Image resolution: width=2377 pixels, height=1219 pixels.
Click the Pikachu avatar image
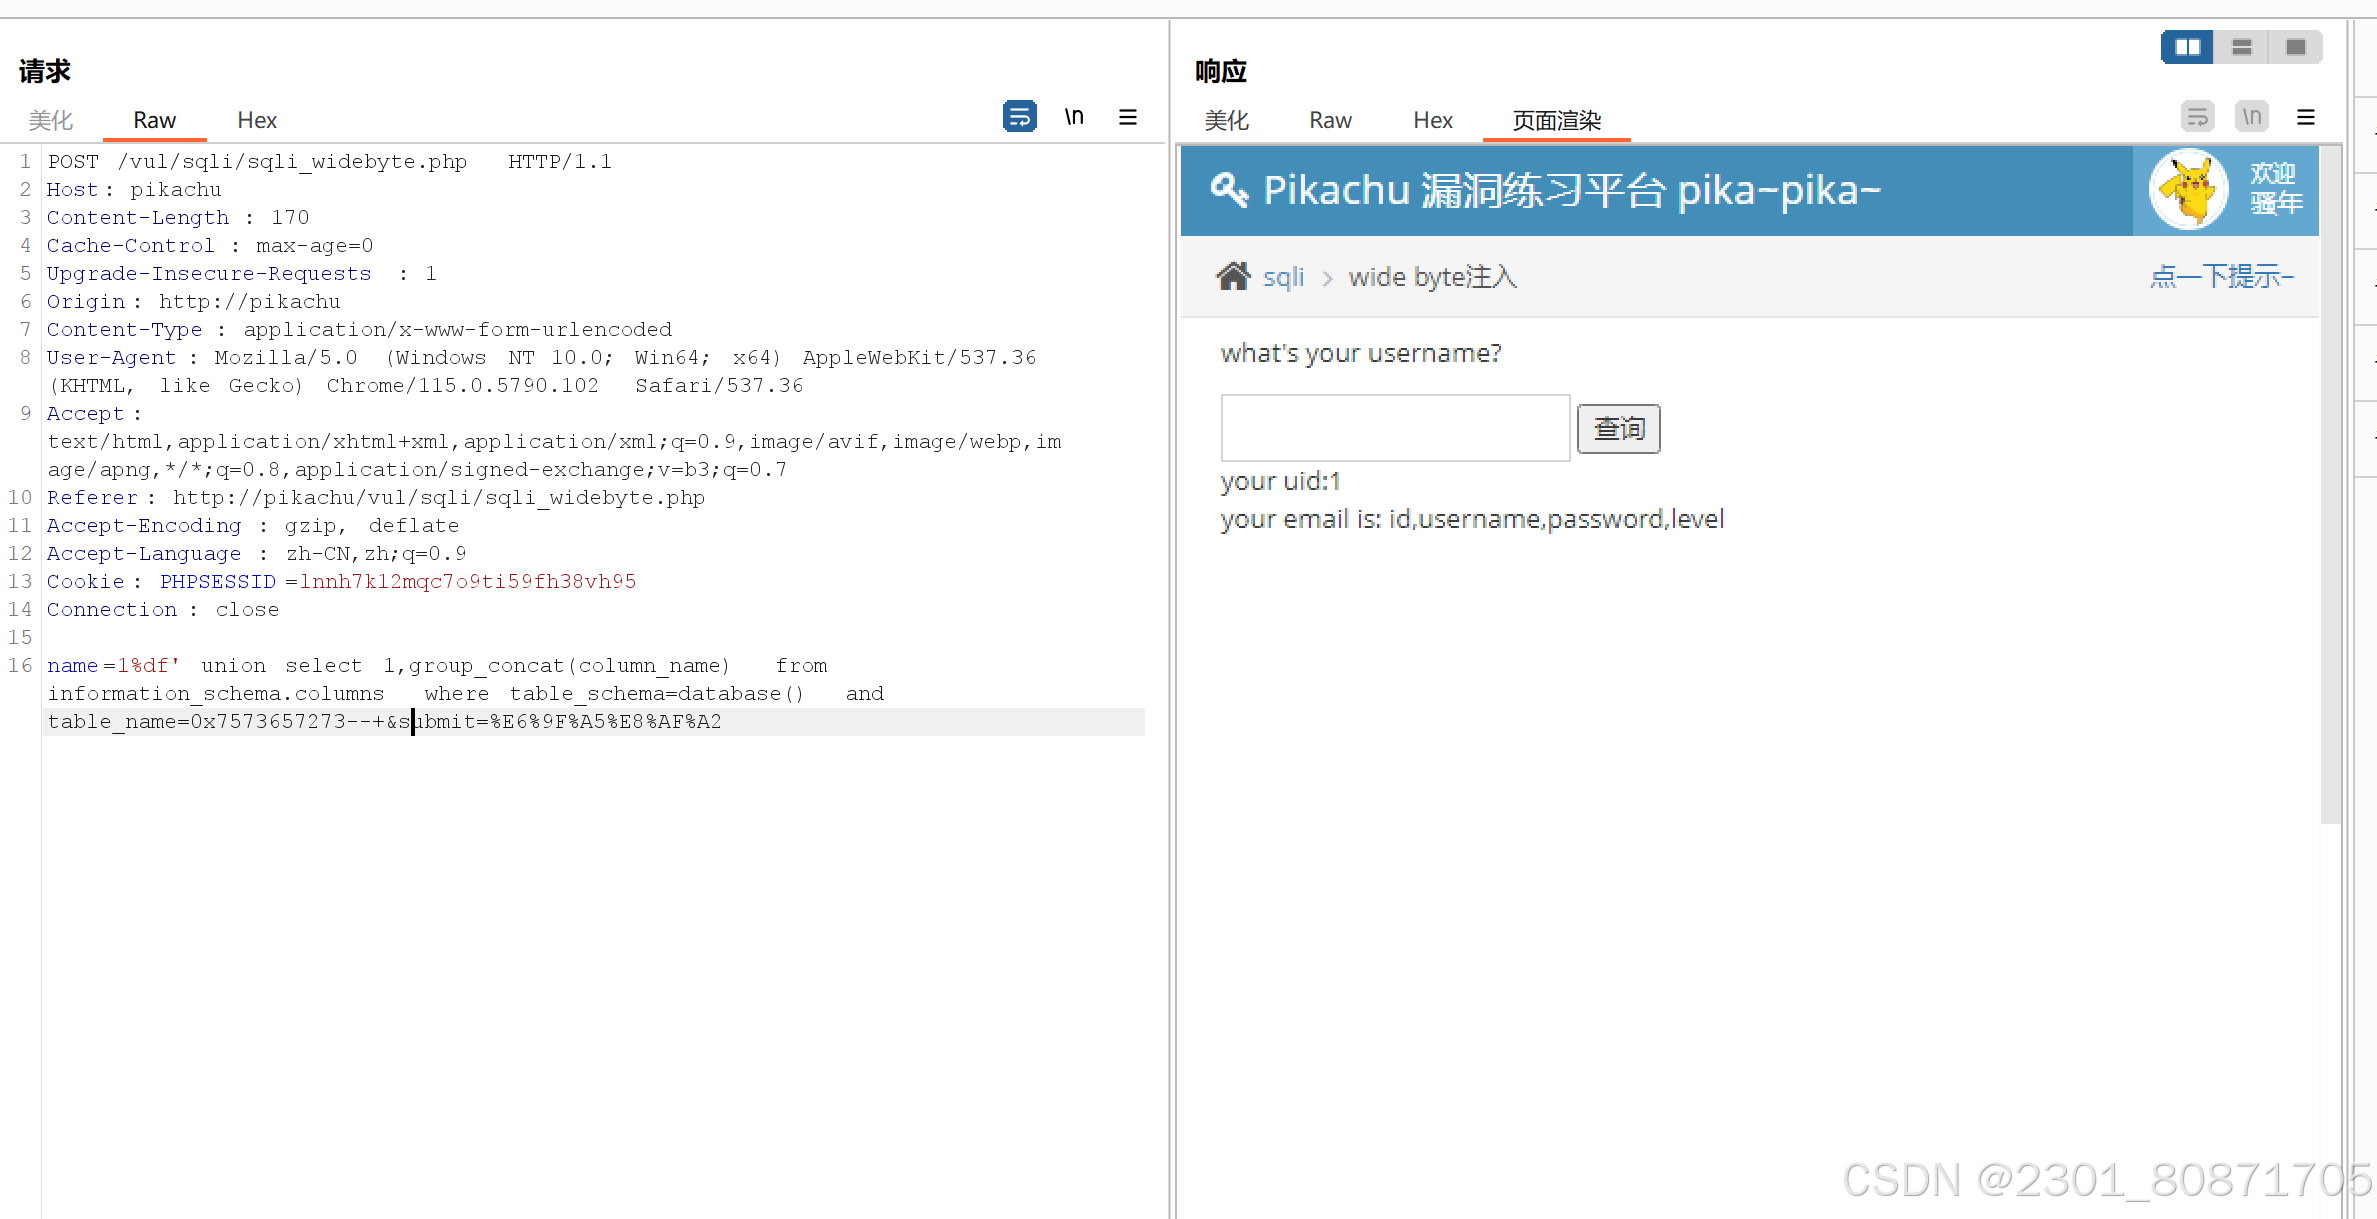pyautogui.click(x=2188, y=190)
